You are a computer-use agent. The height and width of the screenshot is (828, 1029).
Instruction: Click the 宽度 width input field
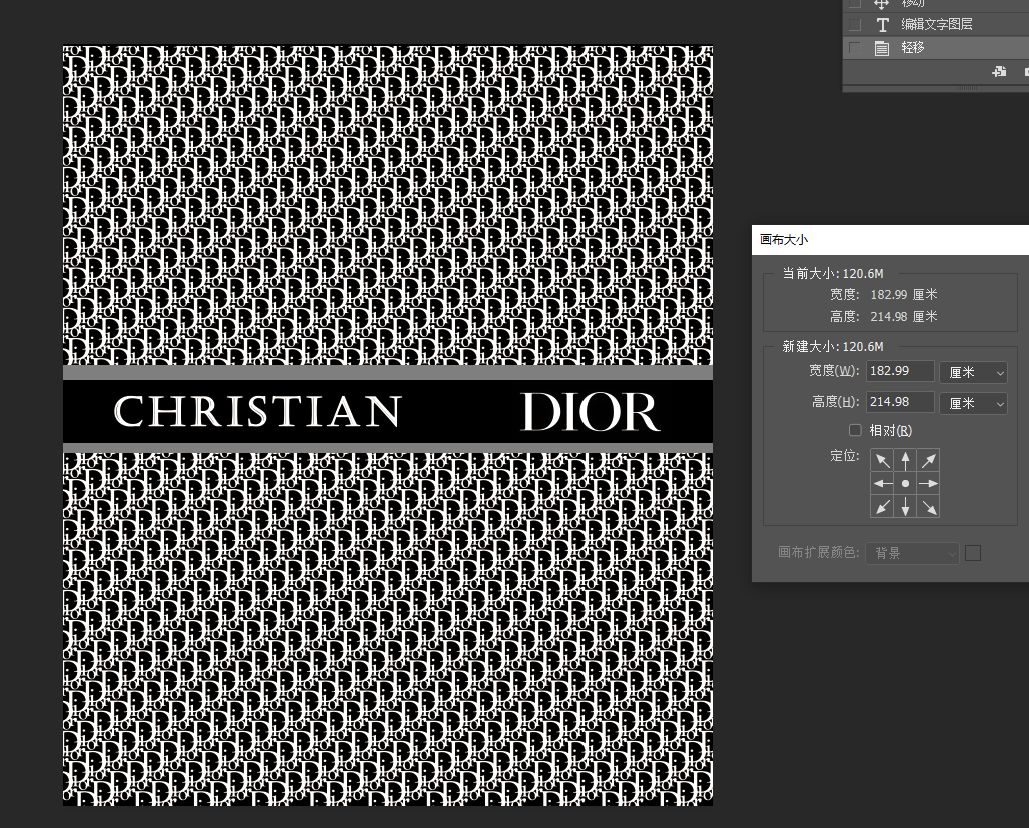[x=900, y=371]
